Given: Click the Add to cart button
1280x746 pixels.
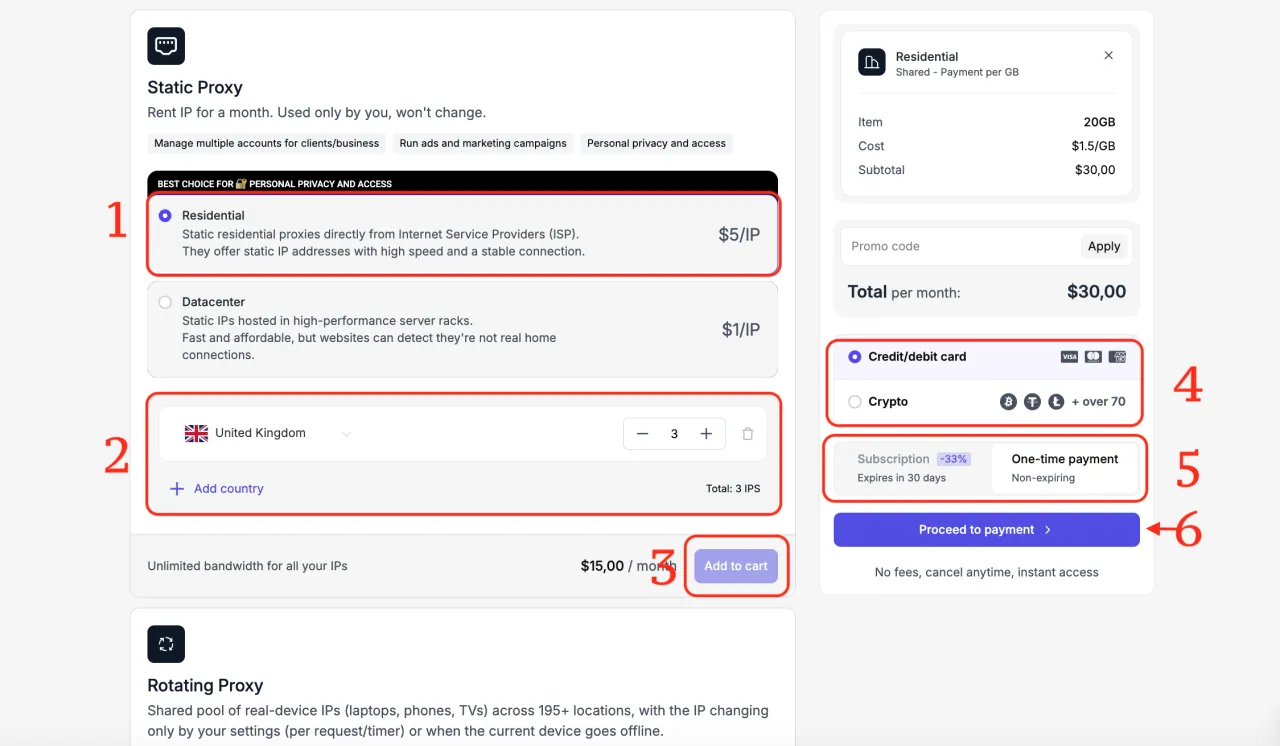Looking at the screenshot, I should point(736,566).
